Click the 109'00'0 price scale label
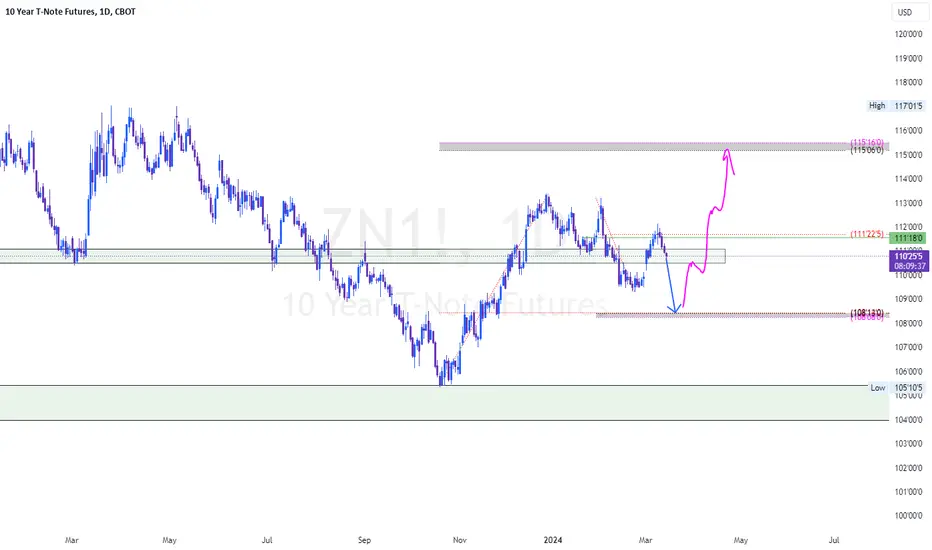 coord(908,299)
